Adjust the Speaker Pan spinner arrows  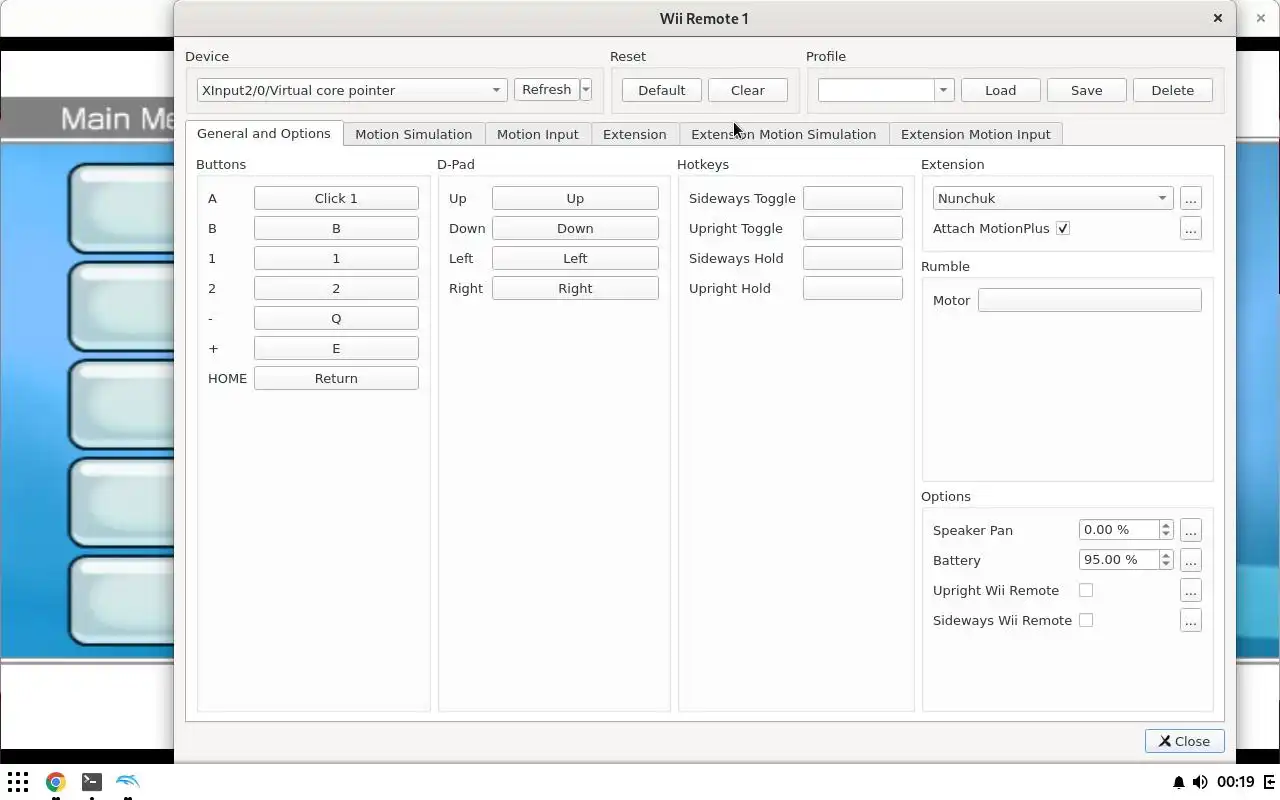(1166, 530)
